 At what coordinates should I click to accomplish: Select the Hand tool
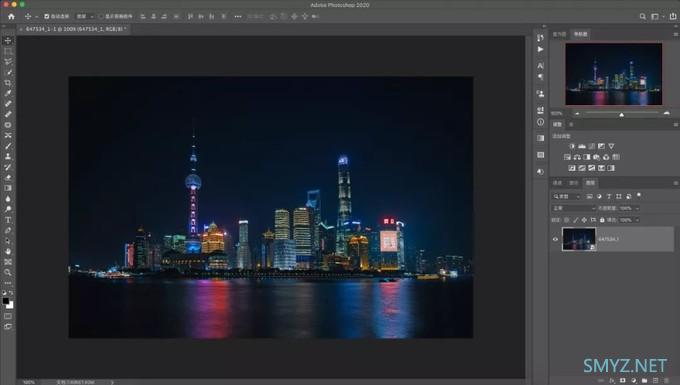coord(8,251)
